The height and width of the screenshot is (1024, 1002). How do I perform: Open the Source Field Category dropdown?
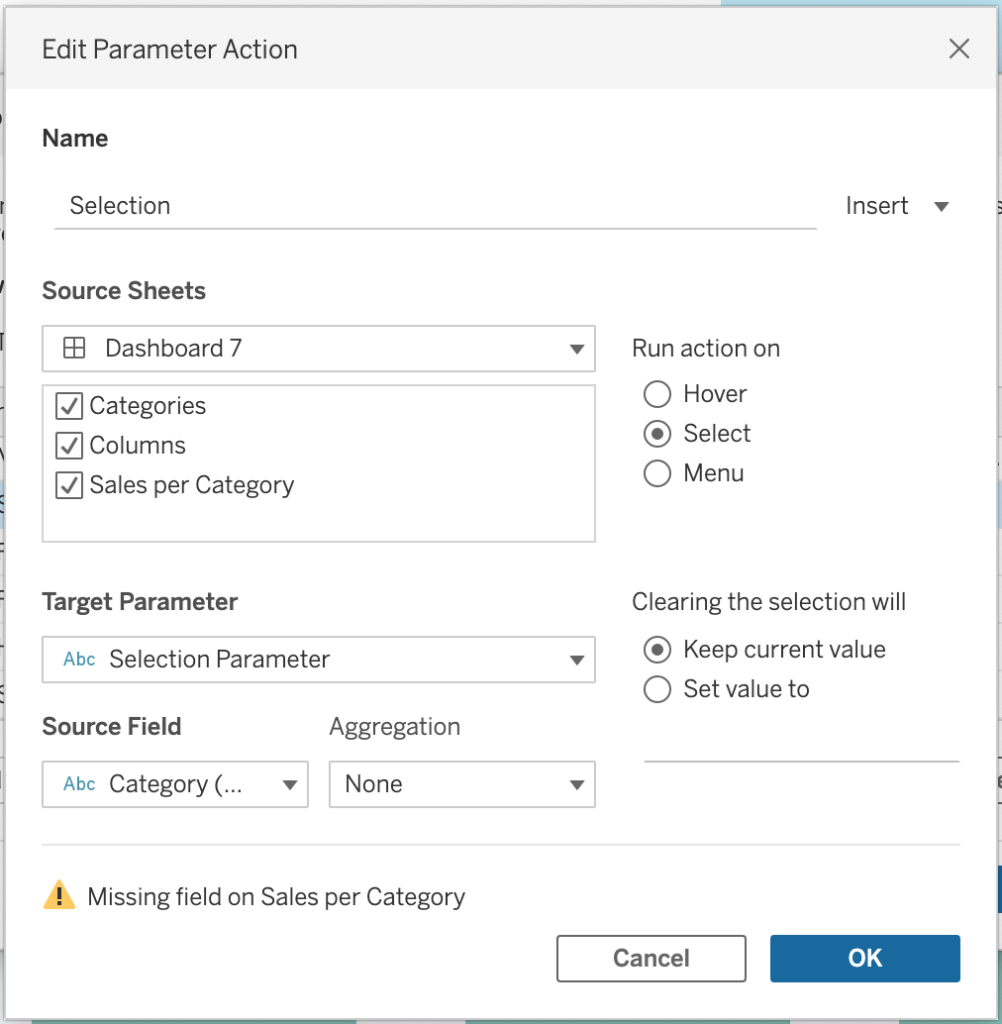point(289,785)
